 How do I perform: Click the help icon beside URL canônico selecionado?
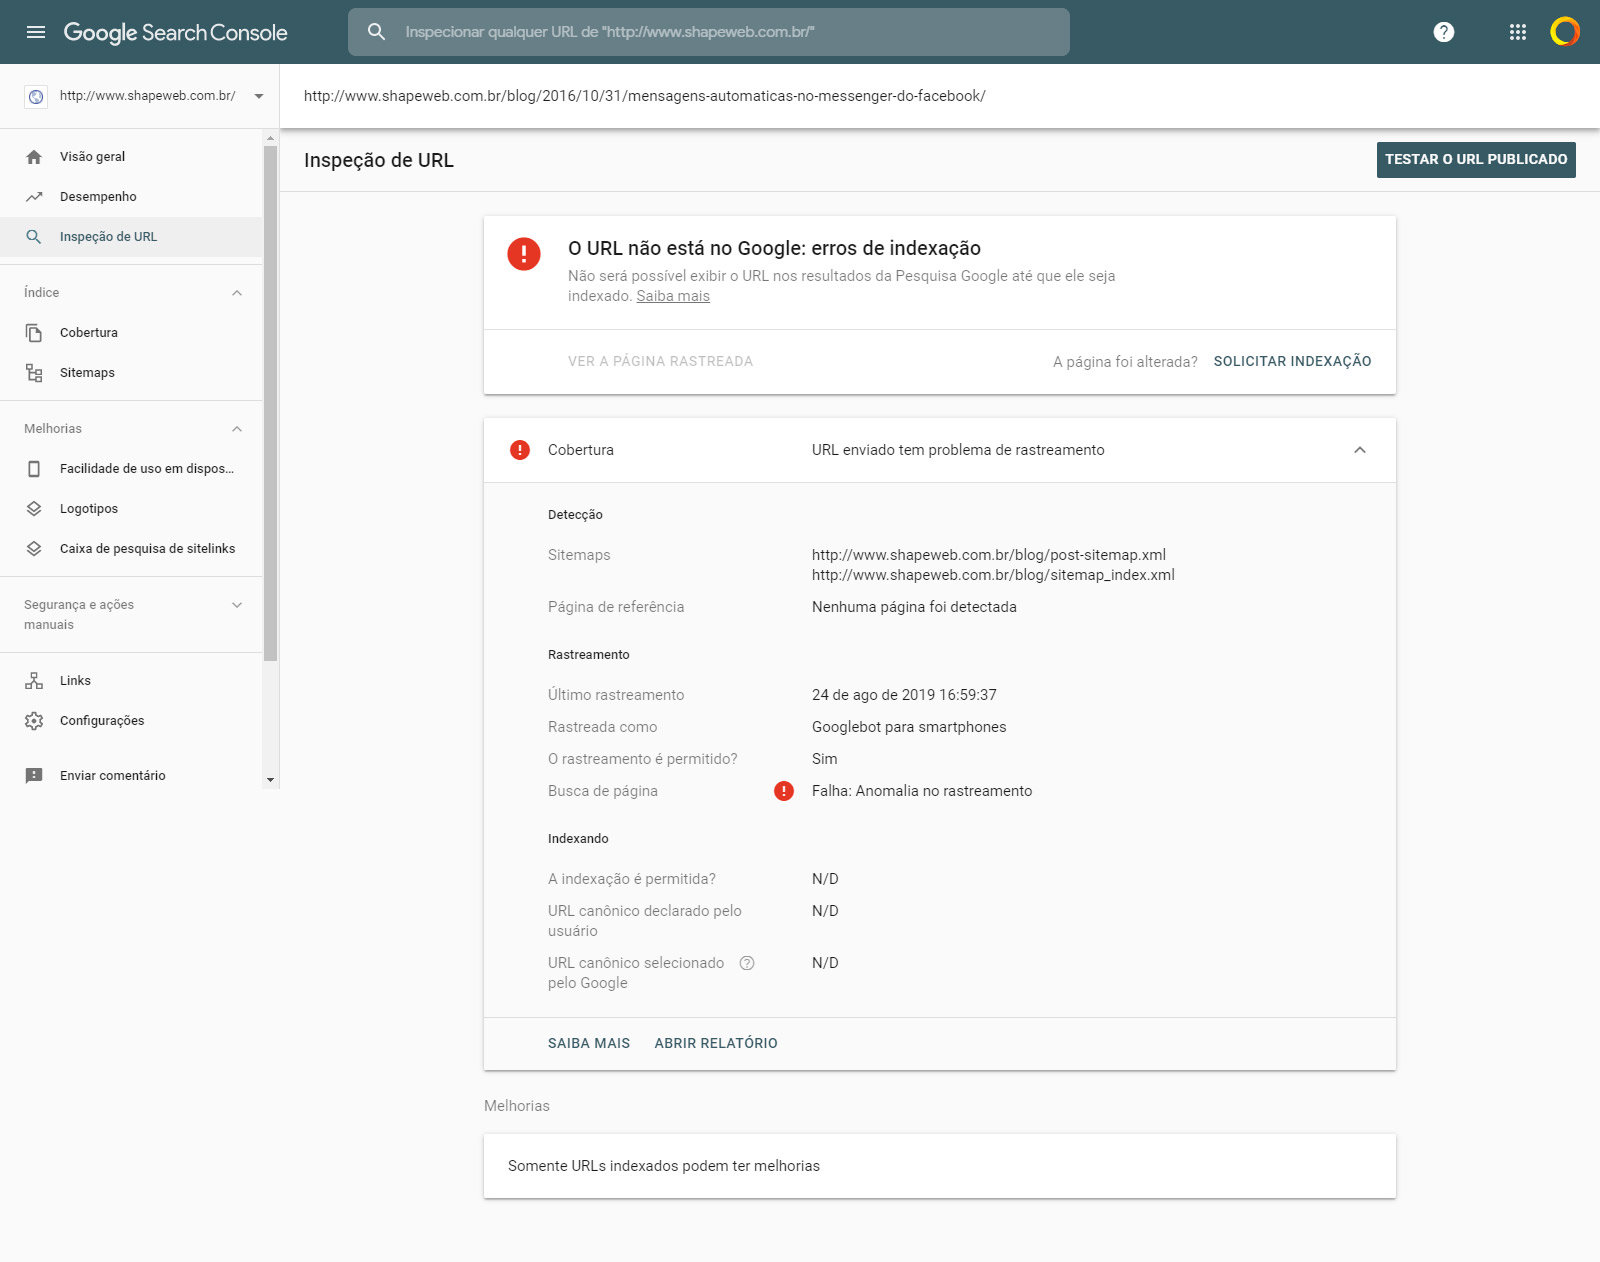point(747,963)
